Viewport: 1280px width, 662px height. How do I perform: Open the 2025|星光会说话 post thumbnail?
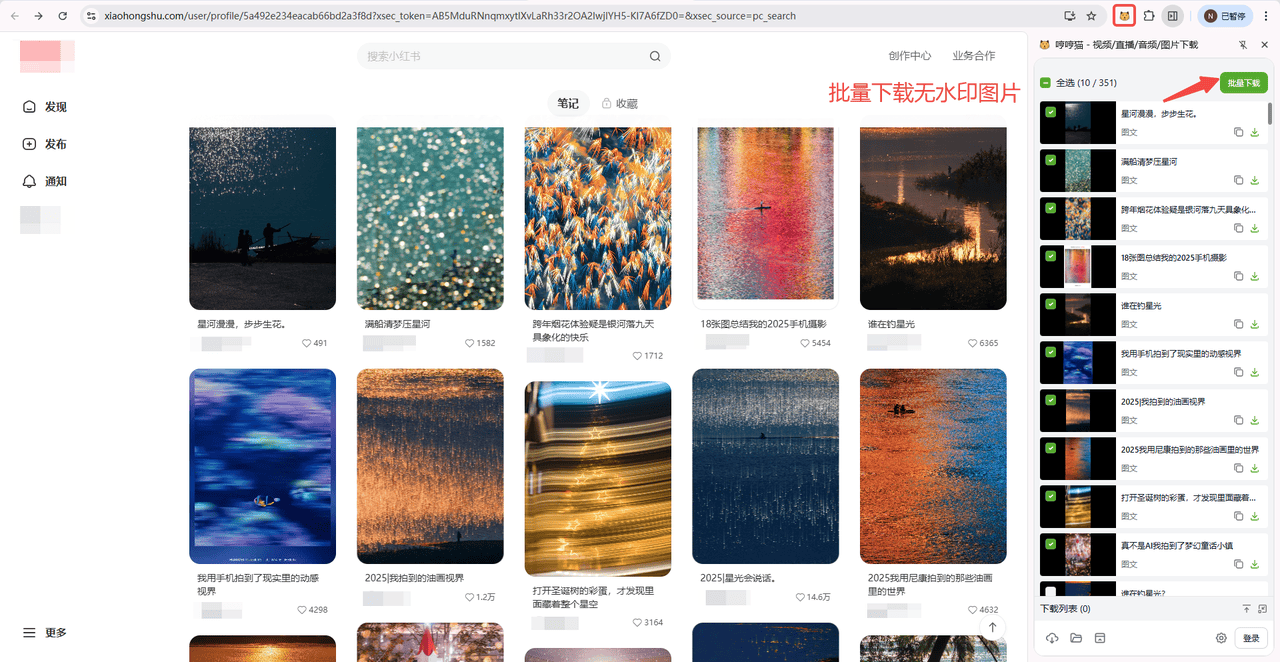[765, 466]
